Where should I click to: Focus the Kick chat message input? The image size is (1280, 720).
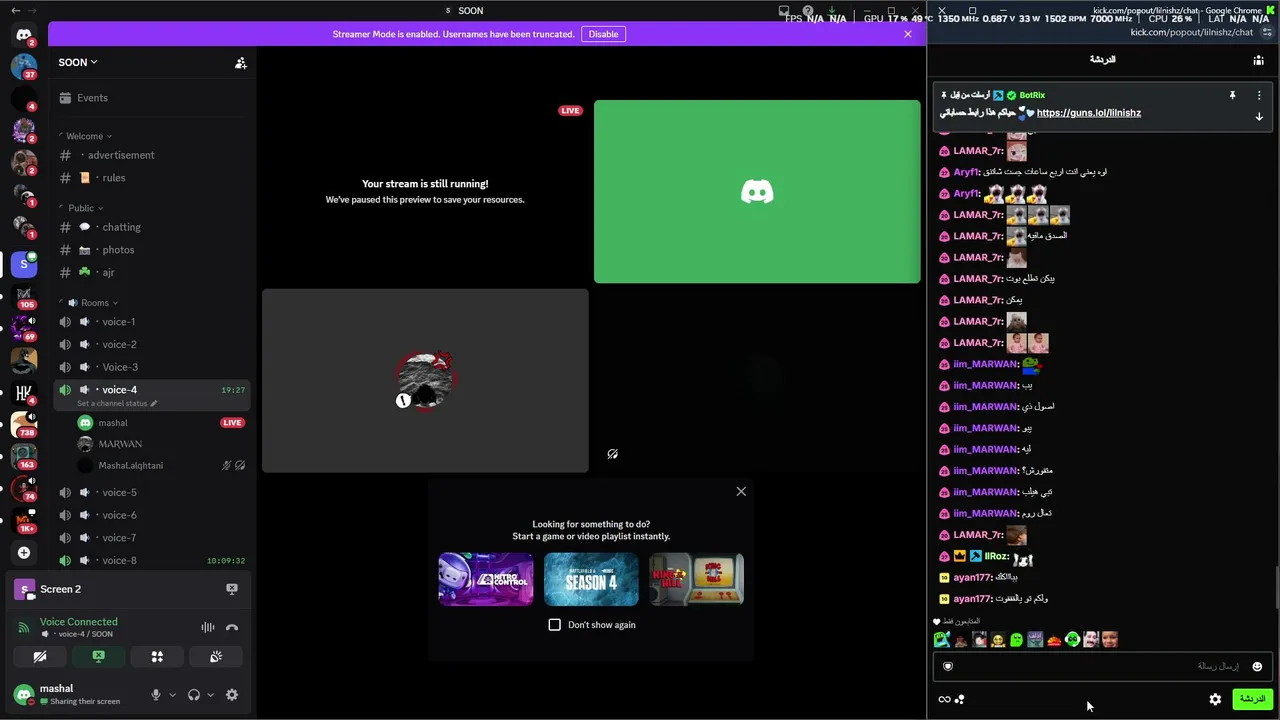pos(1102,667)
